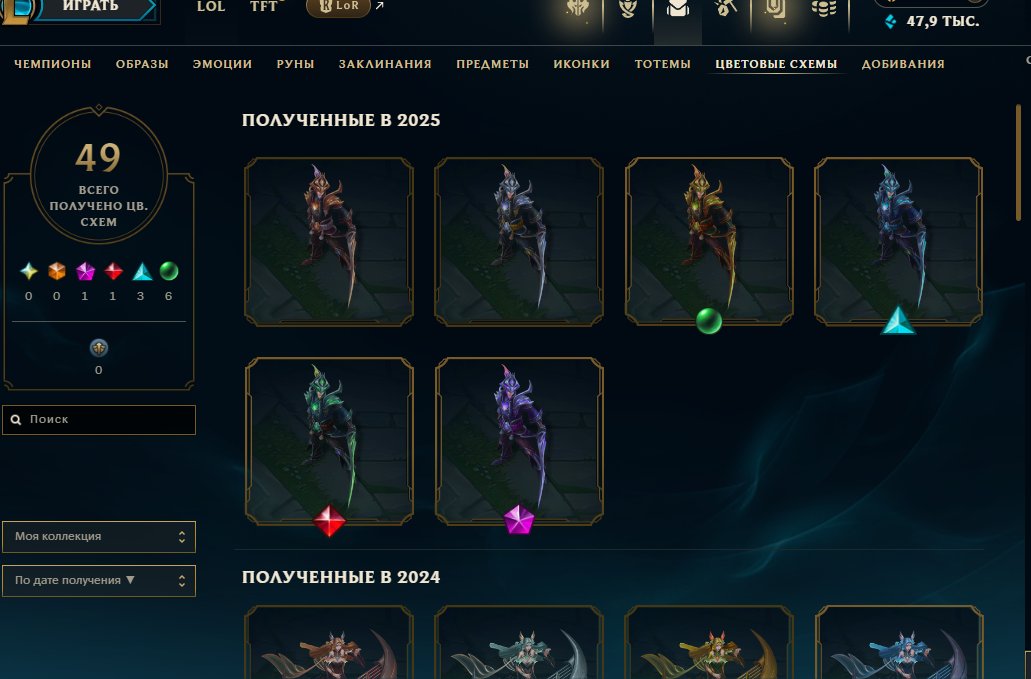The height and width of the screenshot is (679, 1031).
Task: Expand the По дате получения sort dropdown
Action: pyautogui.click(x=99, y=580)
